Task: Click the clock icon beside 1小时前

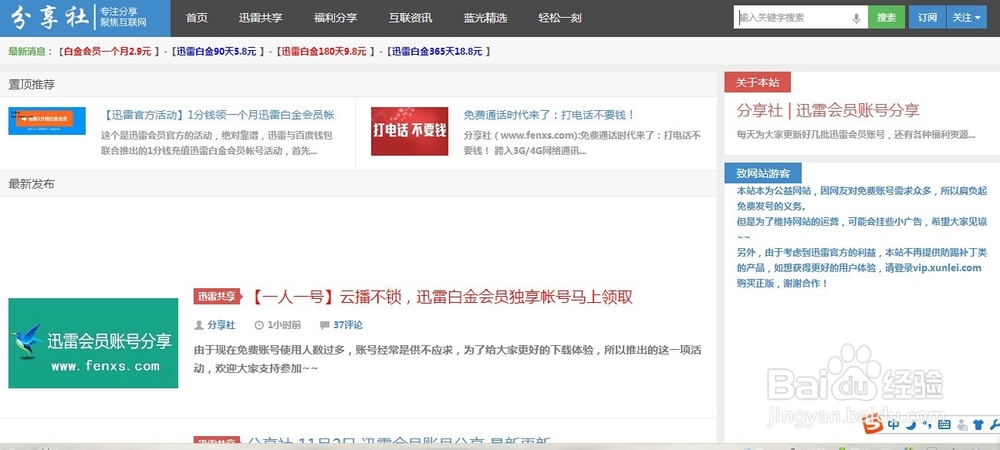Action: click(x=259, y=325)
